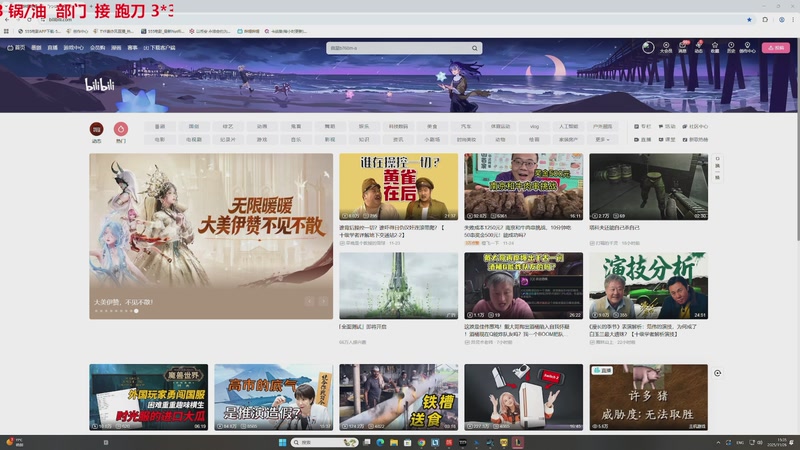Open the 消息 messages icon
Image resolution: width=800 pixels, height=450 pixels.
(683, 47)
